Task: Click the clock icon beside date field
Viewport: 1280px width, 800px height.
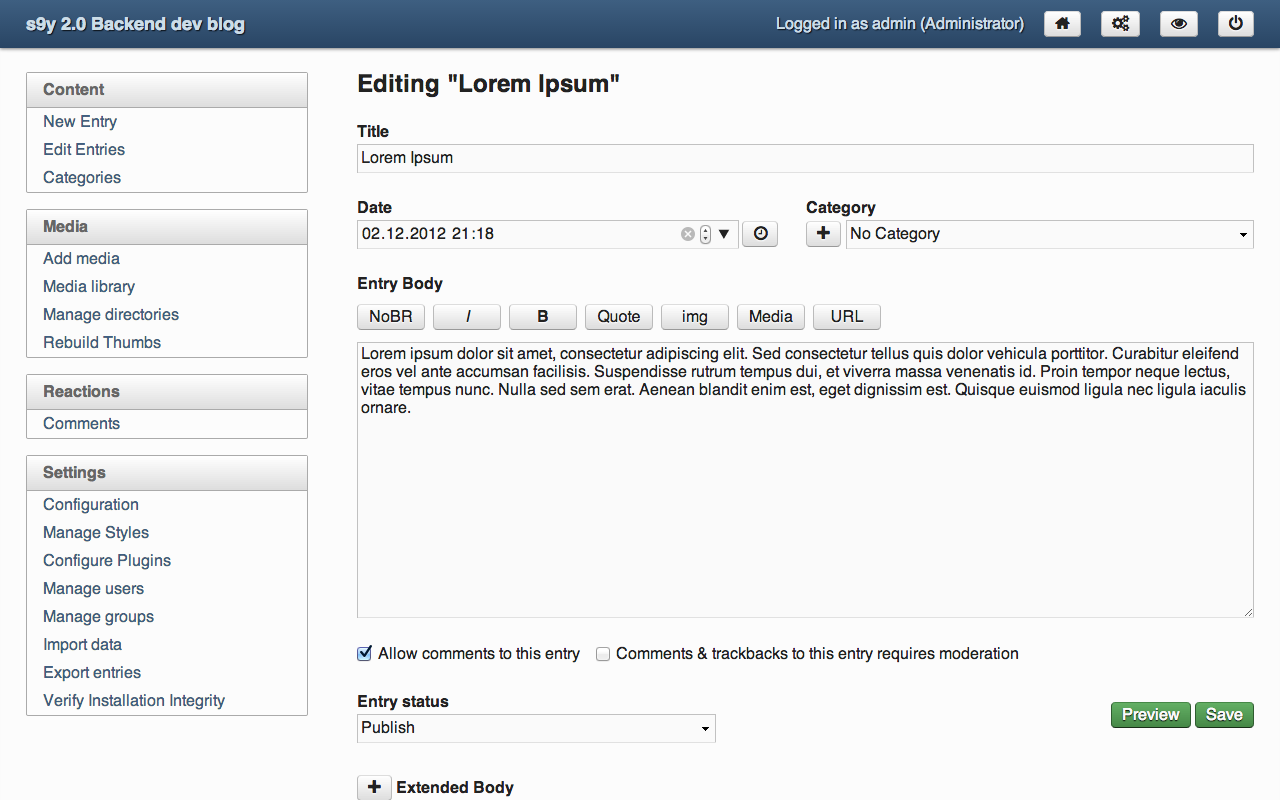Action: tap(760, 234)
